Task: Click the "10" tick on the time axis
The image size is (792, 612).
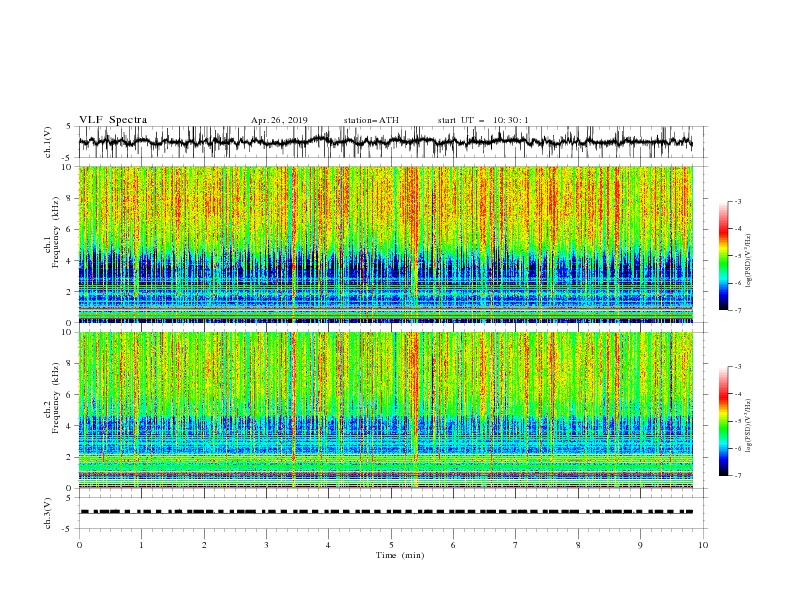Action: click(x=703, y=545)
